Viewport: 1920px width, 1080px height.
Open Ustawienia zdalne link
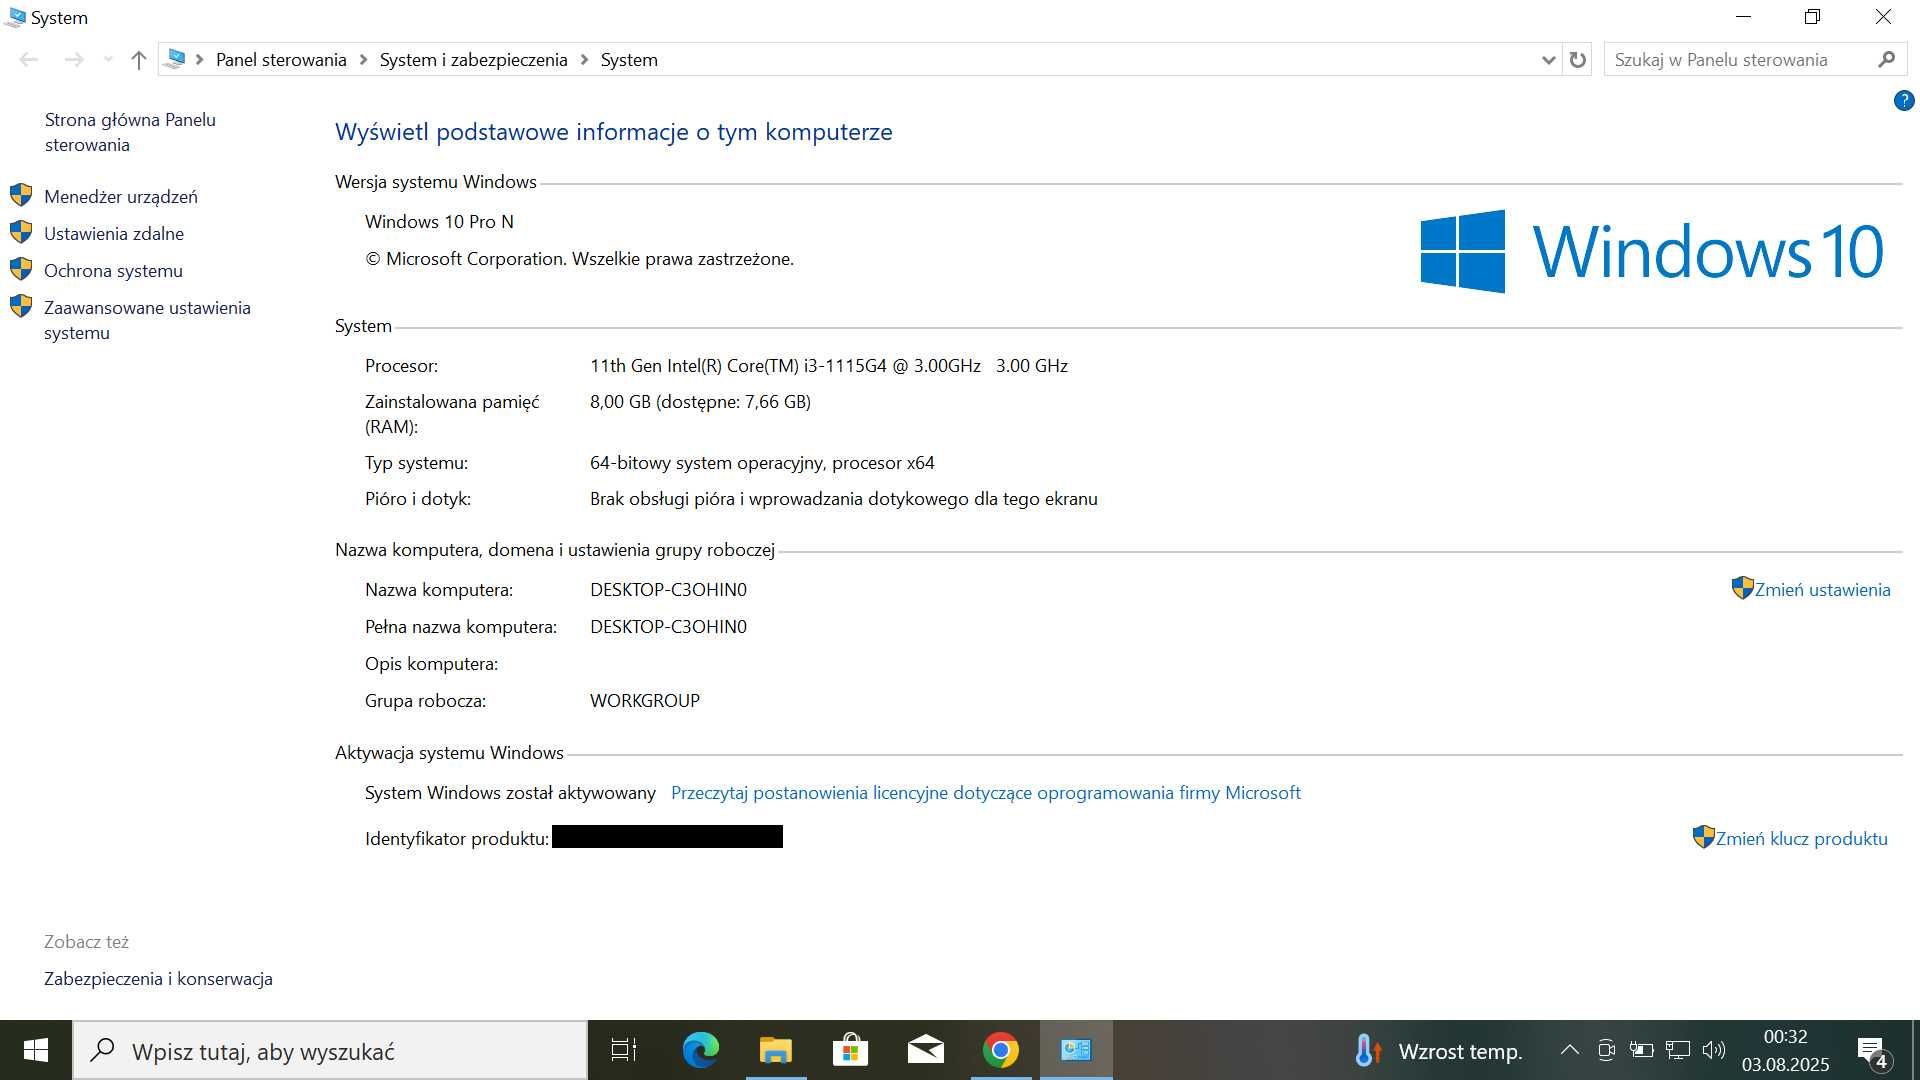(114, 234)
